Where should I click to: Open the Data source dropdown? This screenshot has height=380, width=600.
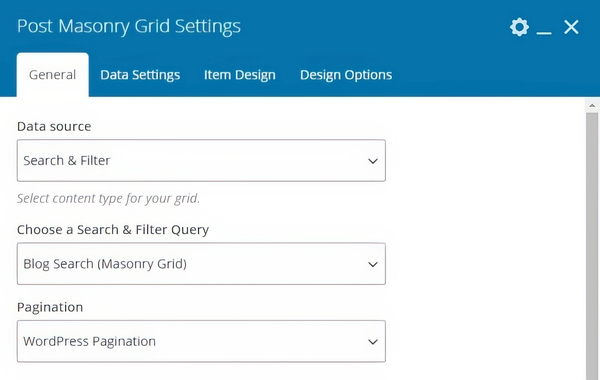point(201,160)
